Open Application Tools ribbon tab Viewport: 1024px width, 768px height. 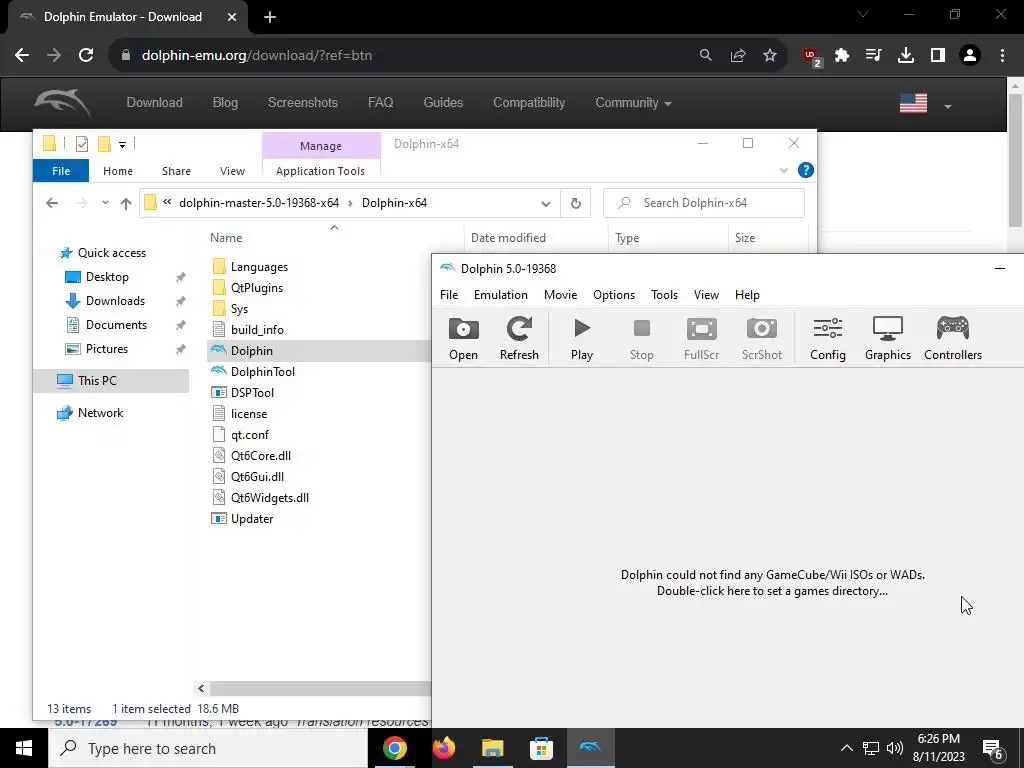(320, 170)
